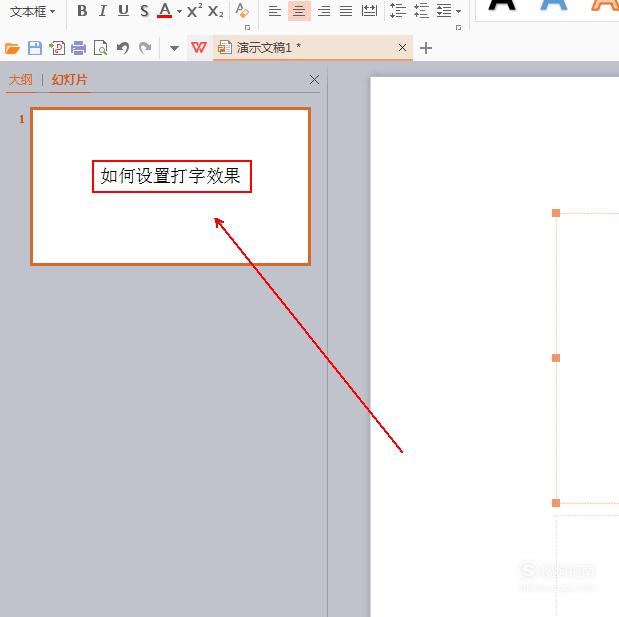Center align text
Viewport: 619px width, 617px height.
299,11
